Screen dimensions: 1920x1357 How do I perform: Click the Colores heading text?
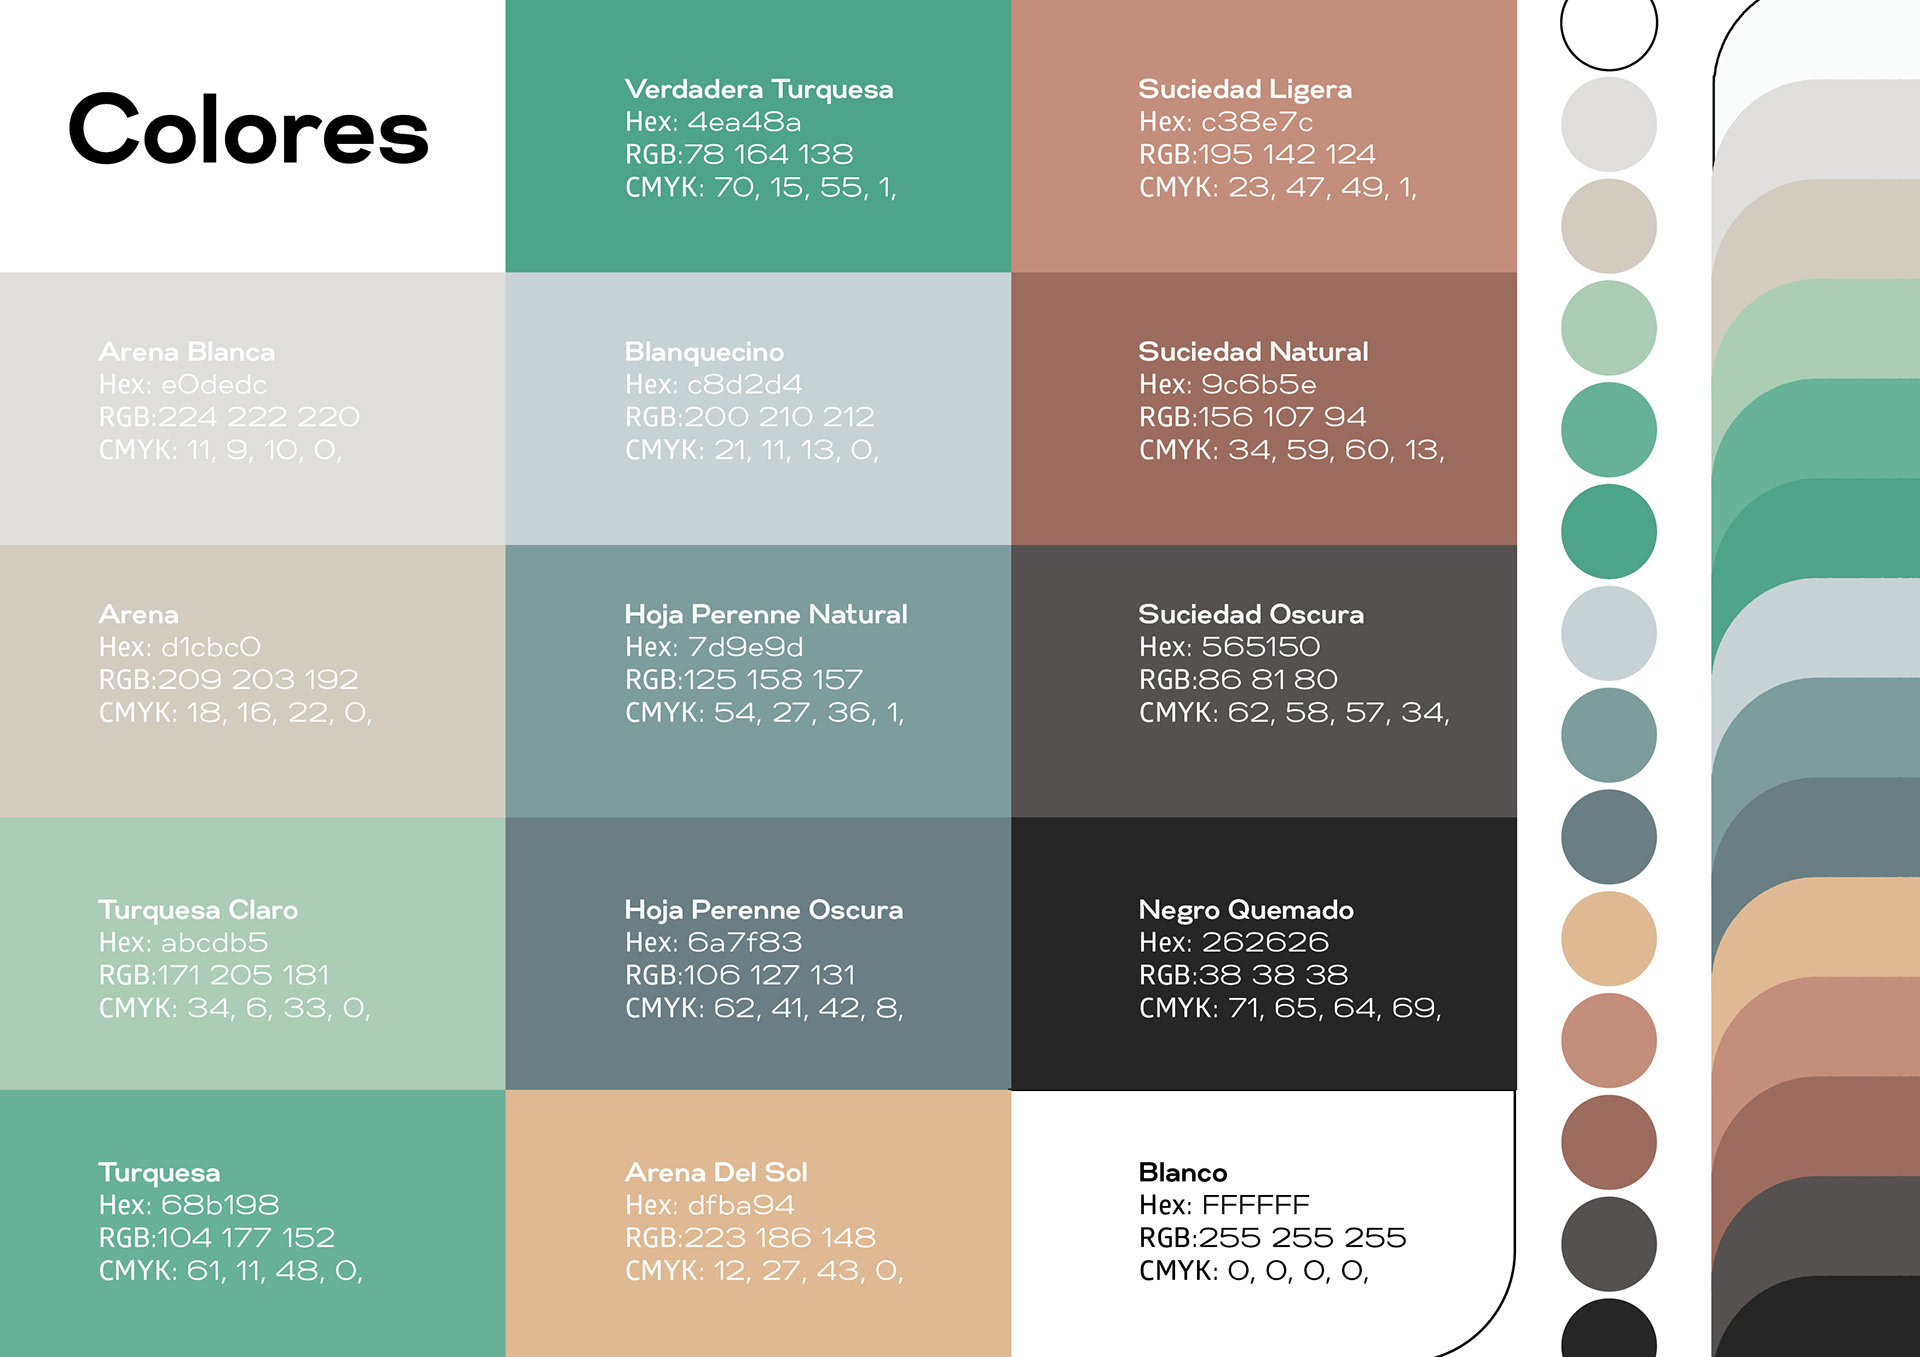(x=248, y=130)
